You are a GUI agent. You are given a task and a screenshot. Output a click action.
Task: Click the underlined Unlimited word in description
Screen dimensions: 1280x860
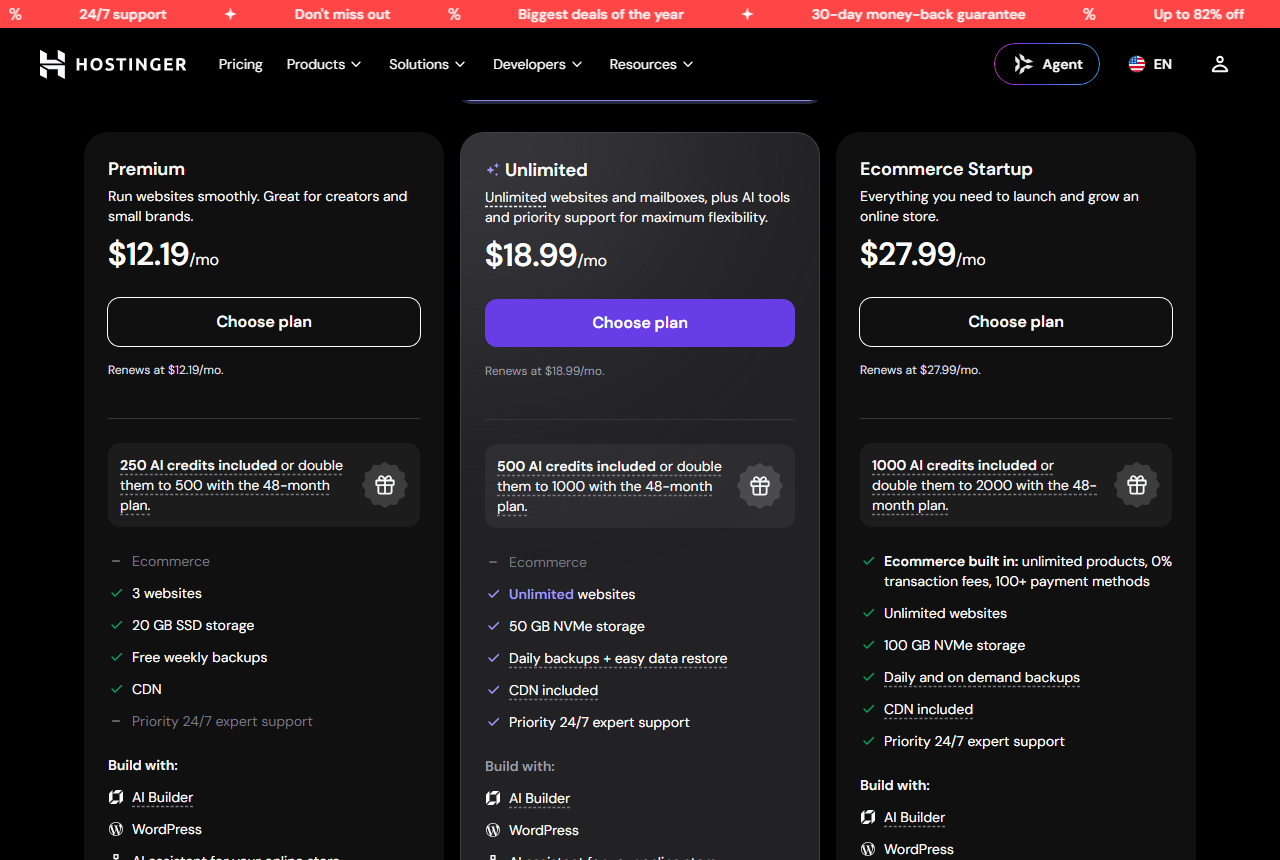[x=516, y=198]
